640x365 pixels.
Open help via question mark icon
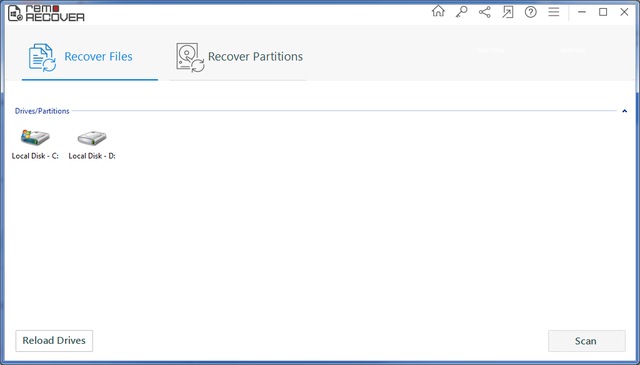click(x=531, y=12)
